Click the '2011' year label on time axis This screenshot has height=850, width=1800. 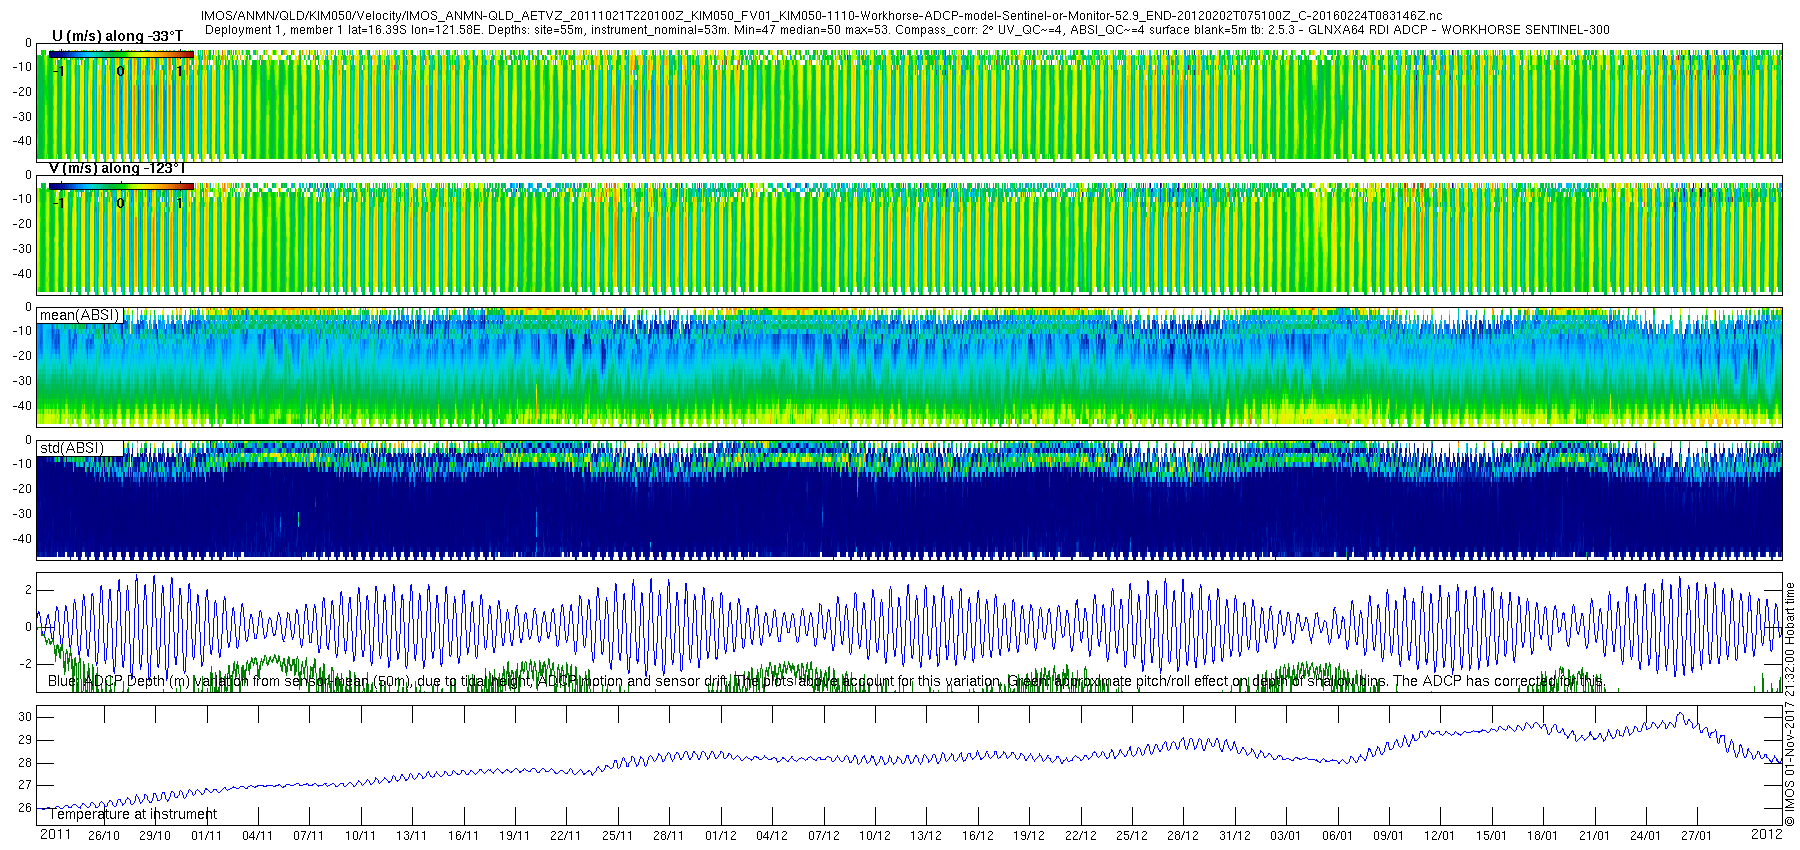(55, 834)
